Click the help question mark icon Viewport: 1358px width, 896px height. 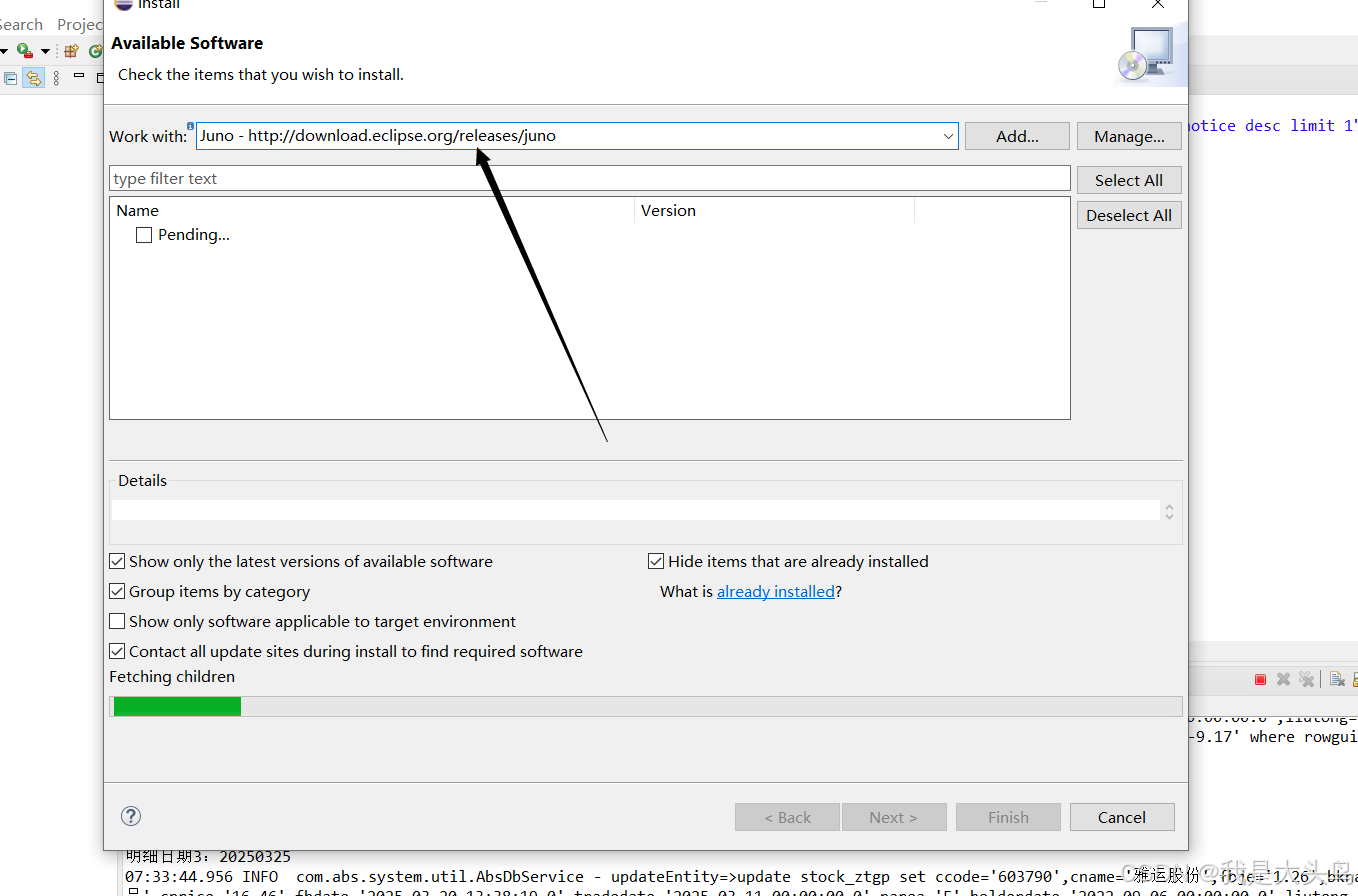pyautogui.click(x=131, y=816)
